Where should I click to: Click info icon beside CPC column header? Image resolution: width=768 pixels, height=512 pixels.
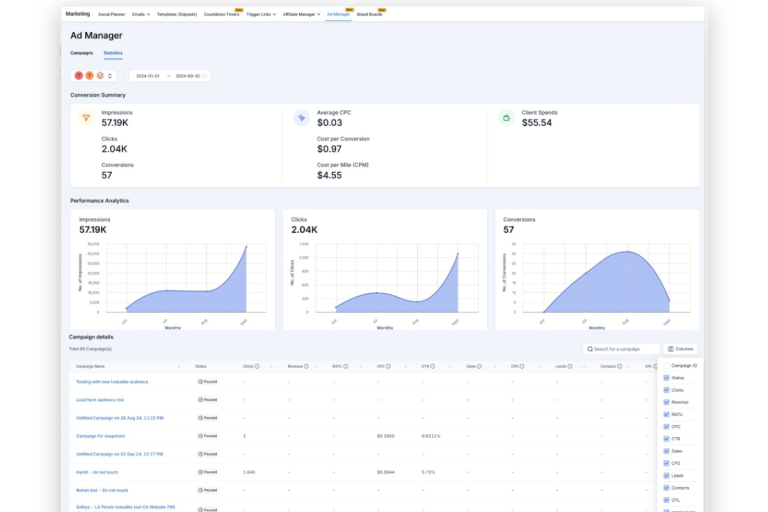point(390,366)
